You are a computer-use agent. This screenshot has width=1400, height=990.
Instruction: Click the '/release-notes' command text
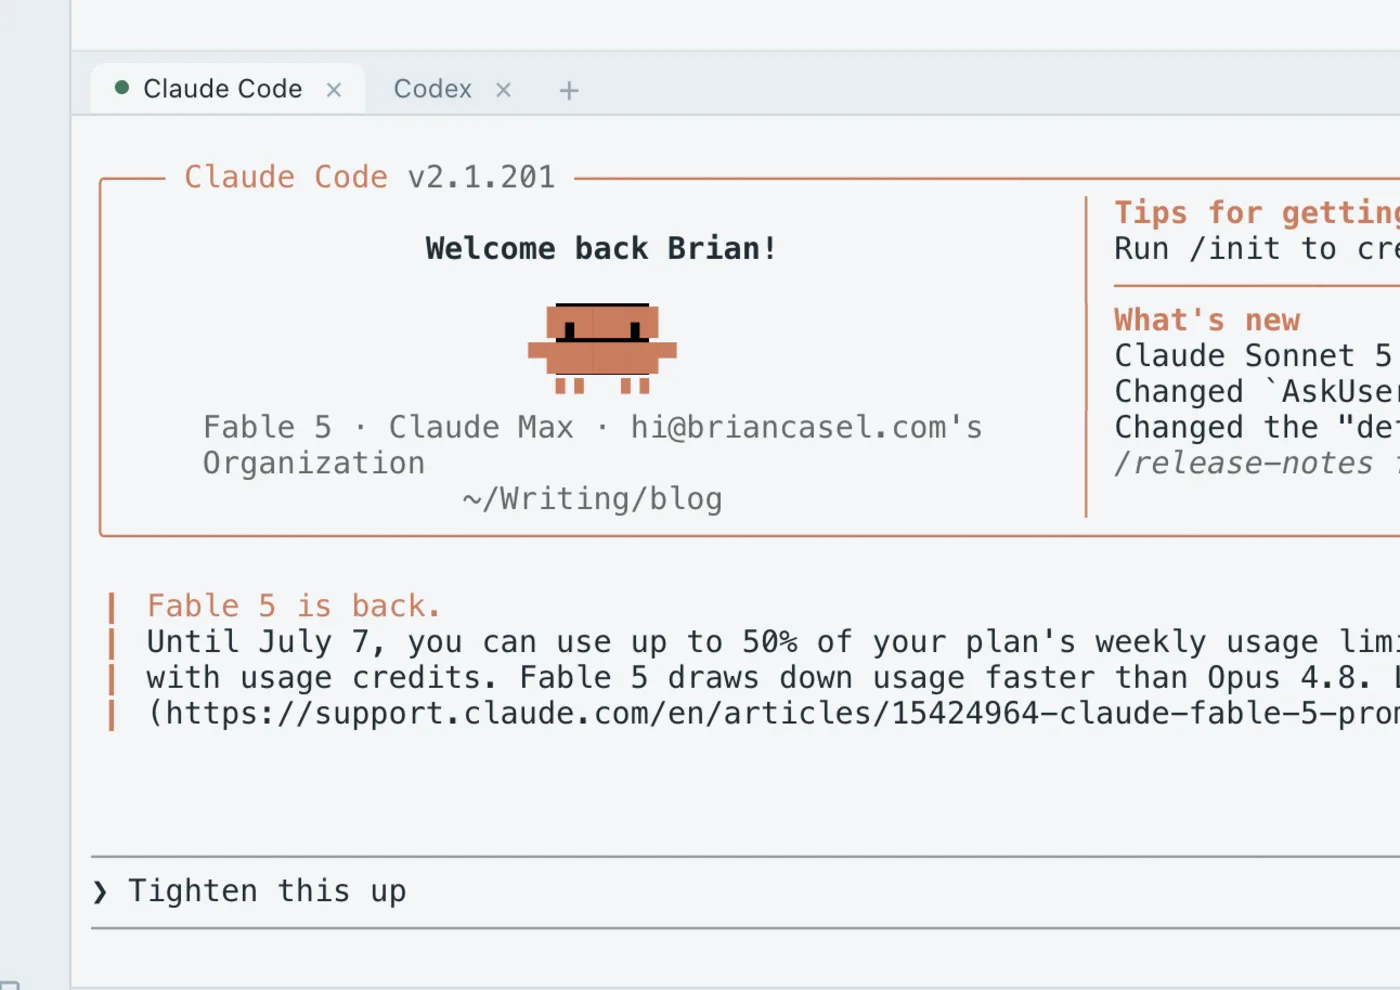click(x=1244, y=463)
